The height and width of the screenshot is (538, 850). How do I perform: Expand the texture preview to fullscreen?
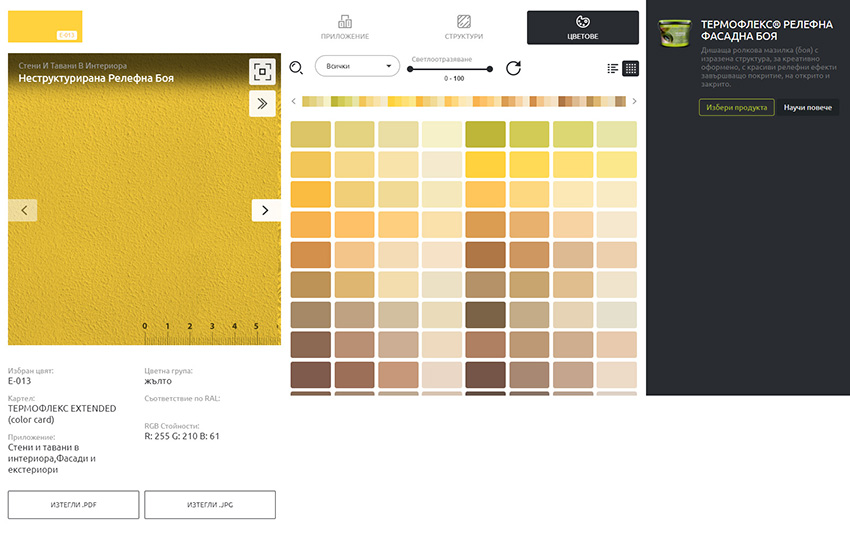[x=262, y=71]
